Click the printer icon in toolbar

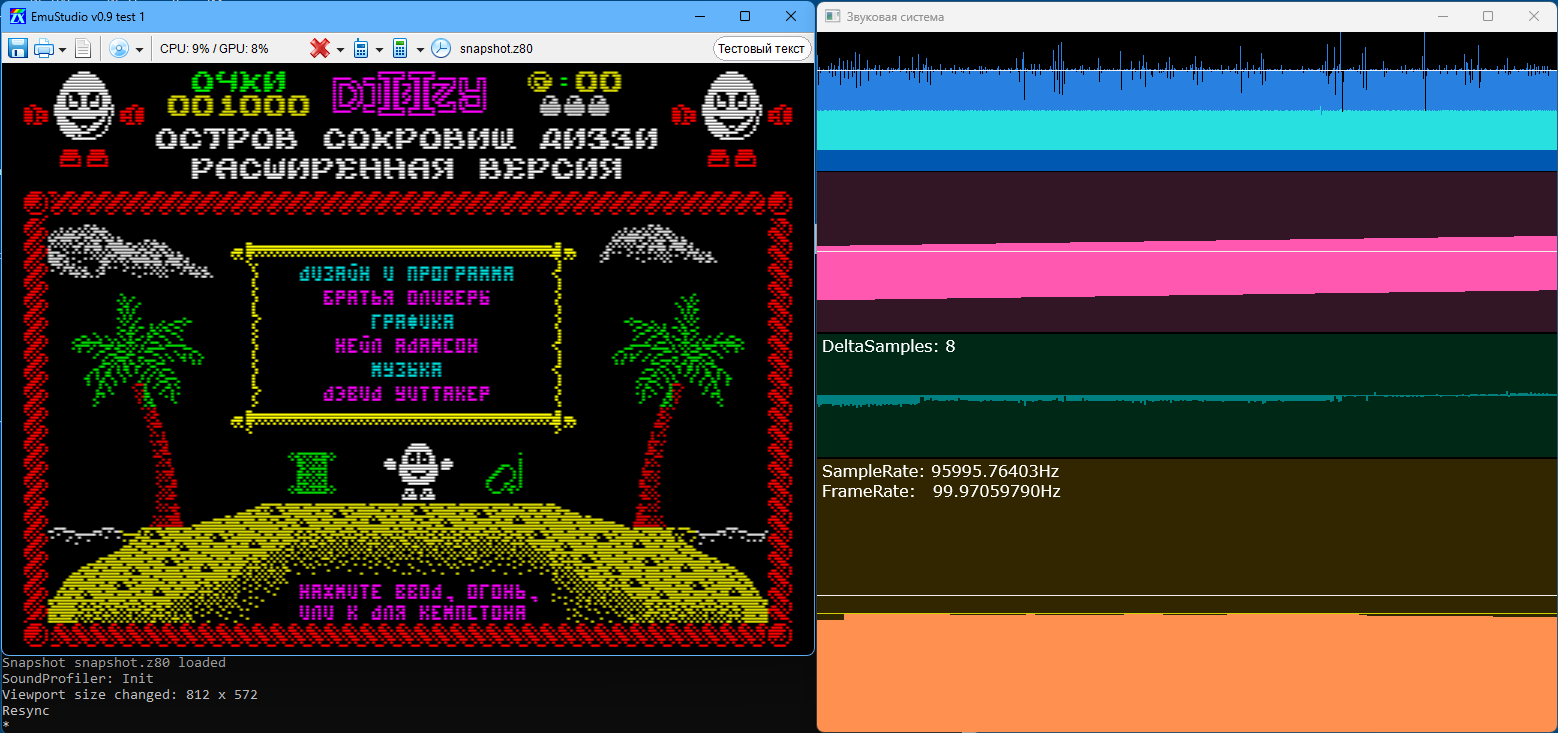point(44,48)
